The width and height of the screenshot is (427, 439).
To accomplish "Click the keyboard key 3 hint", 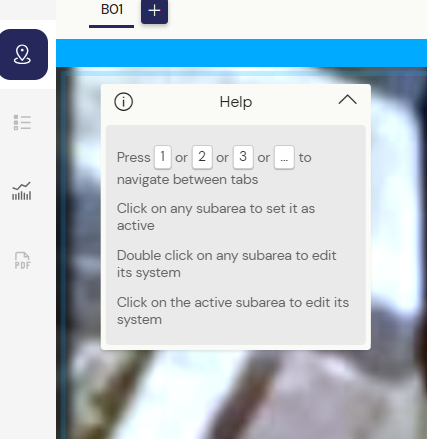I will click(x=243, y=157).
